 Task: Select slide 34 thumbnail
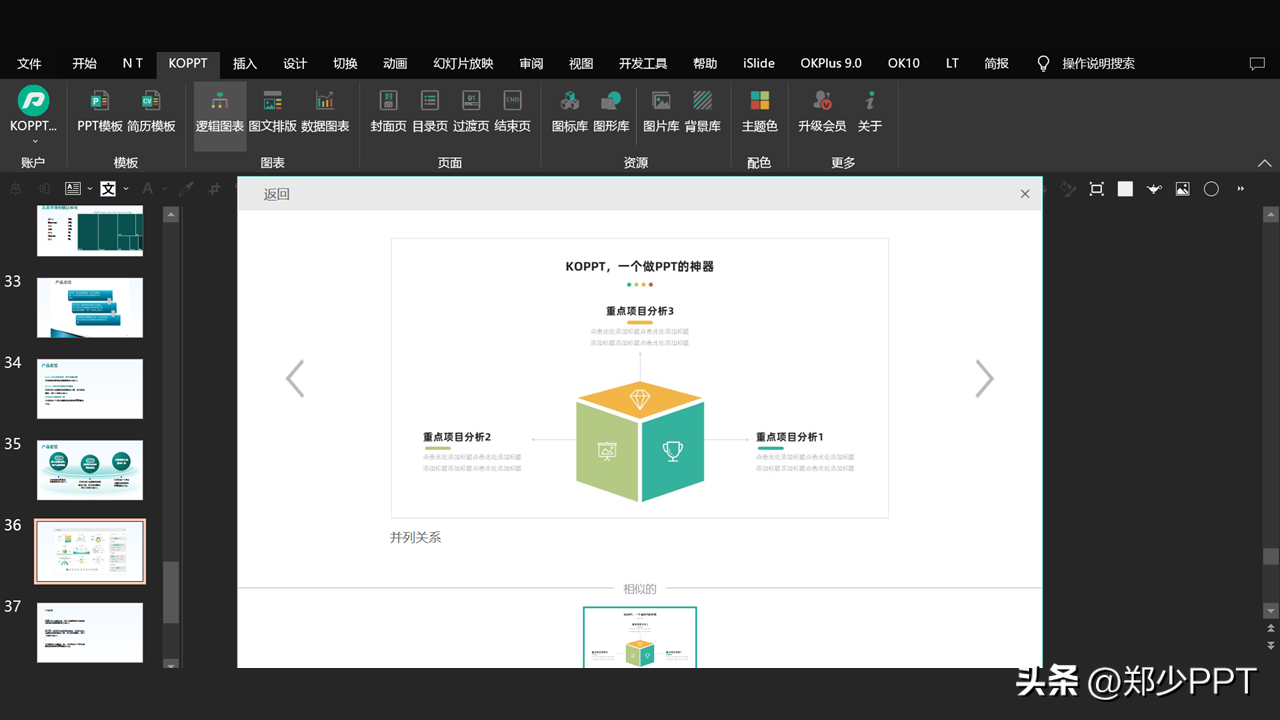(x=90, y=389)
